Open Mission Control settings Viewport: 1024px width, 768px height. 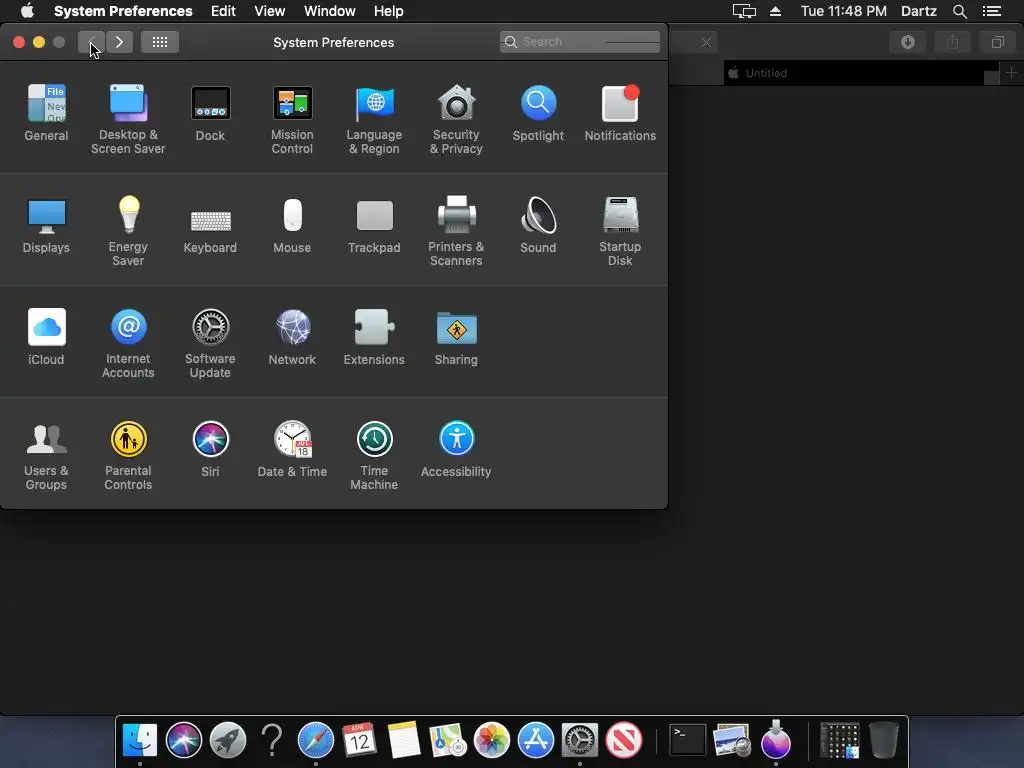292,119
